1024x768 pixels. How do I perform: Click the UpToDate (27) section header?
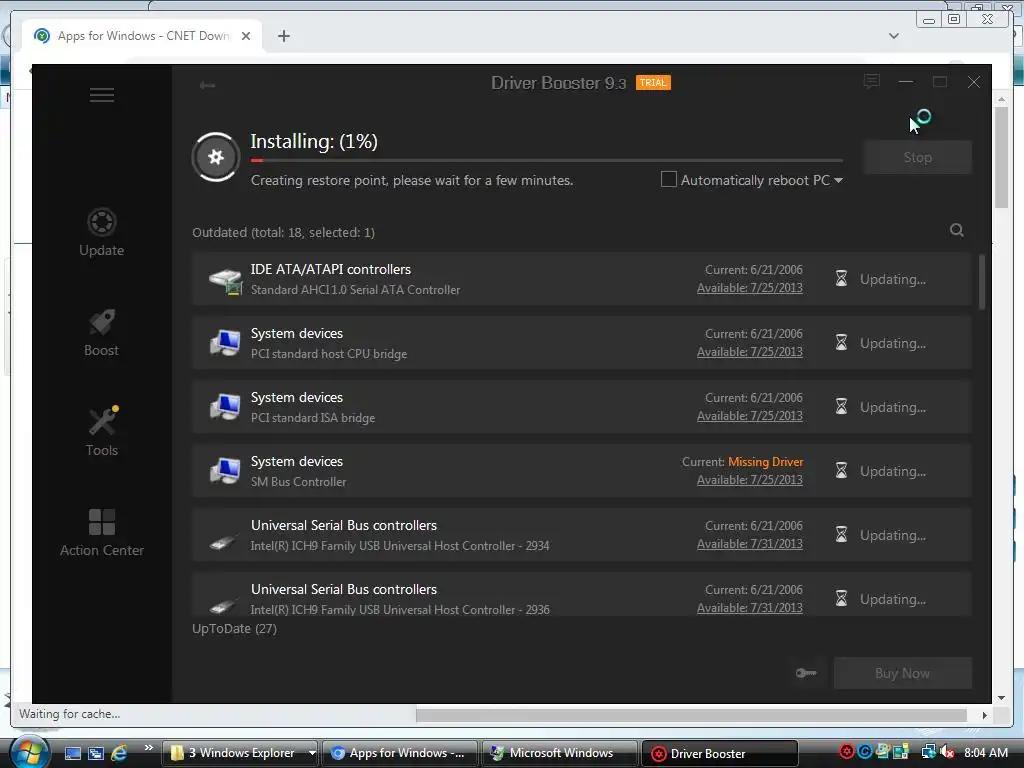click(234, 628)
